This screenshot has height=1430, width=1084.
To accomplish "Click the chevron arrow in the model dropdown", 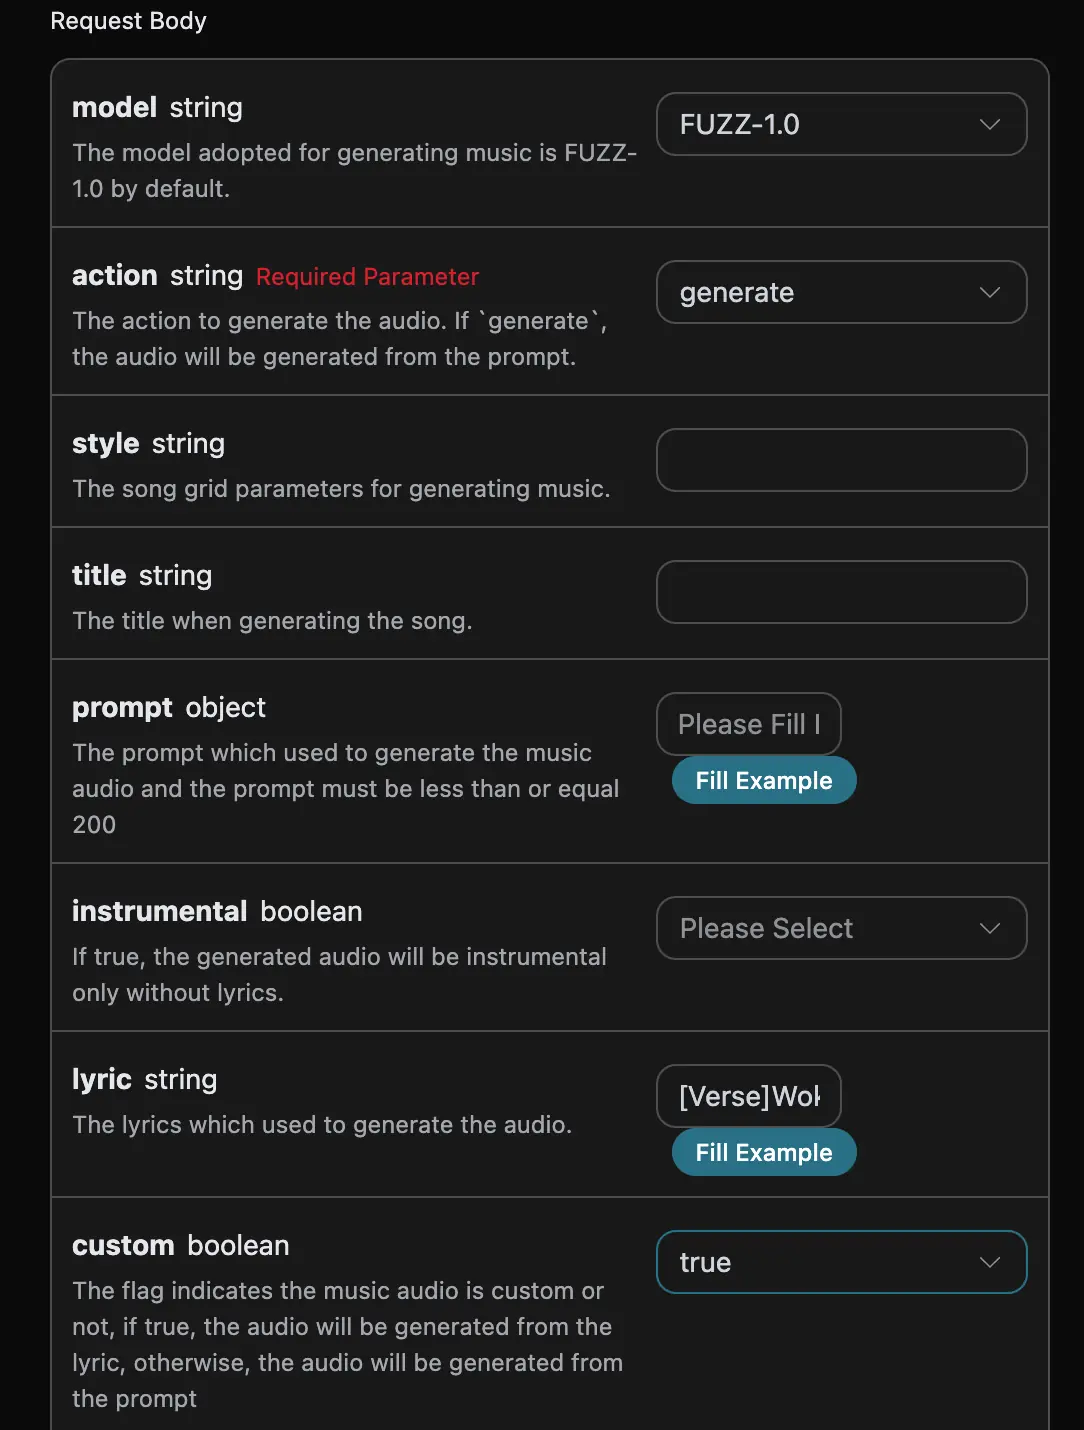I will pyautogui.click(x=990, y=124).
